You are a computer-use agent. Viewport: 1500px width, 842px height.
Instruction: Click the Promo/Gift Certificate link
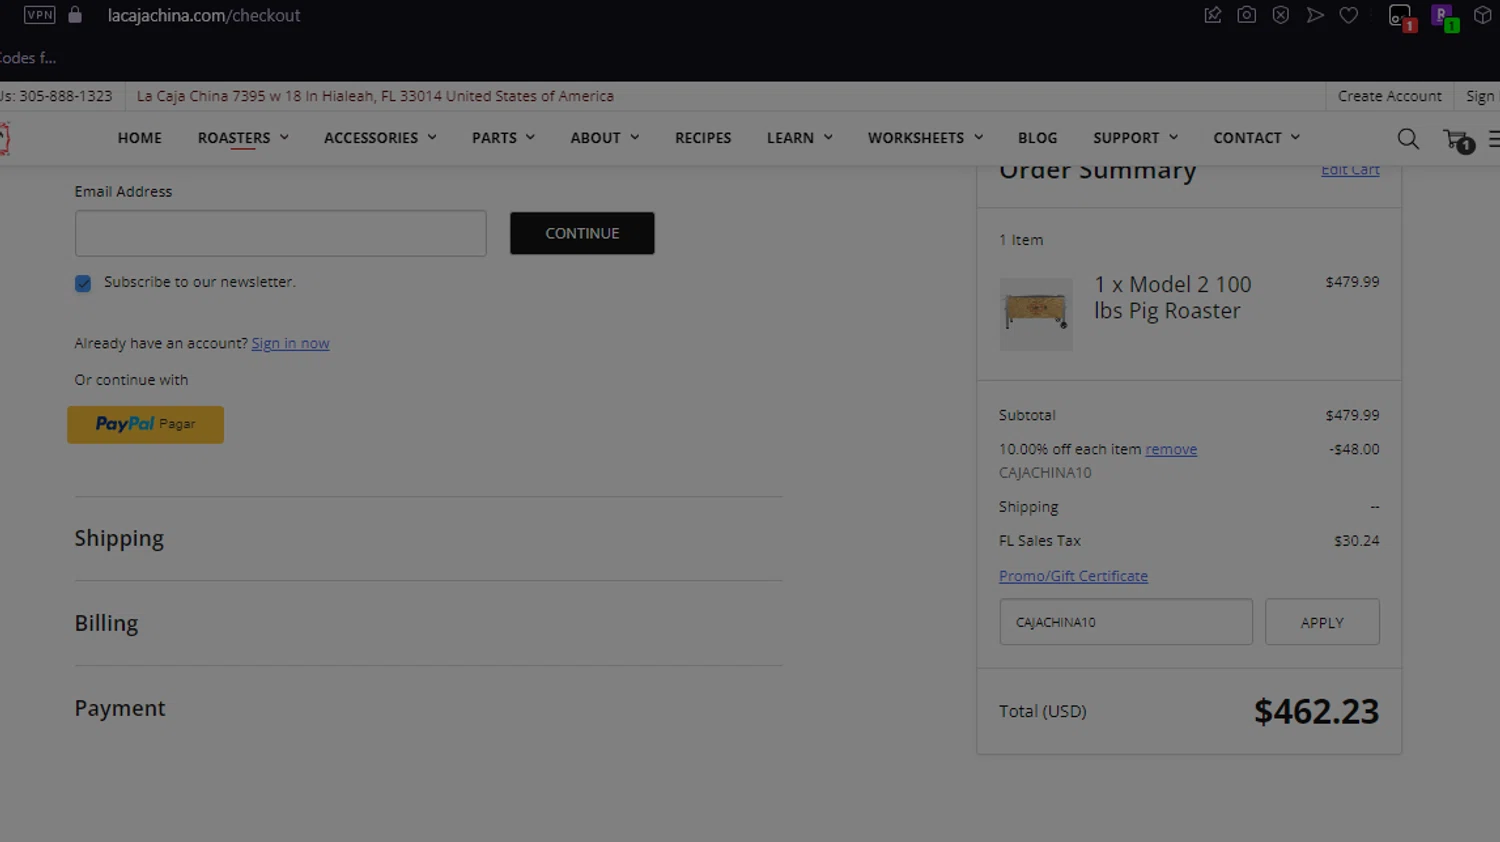coord(1073,576)
